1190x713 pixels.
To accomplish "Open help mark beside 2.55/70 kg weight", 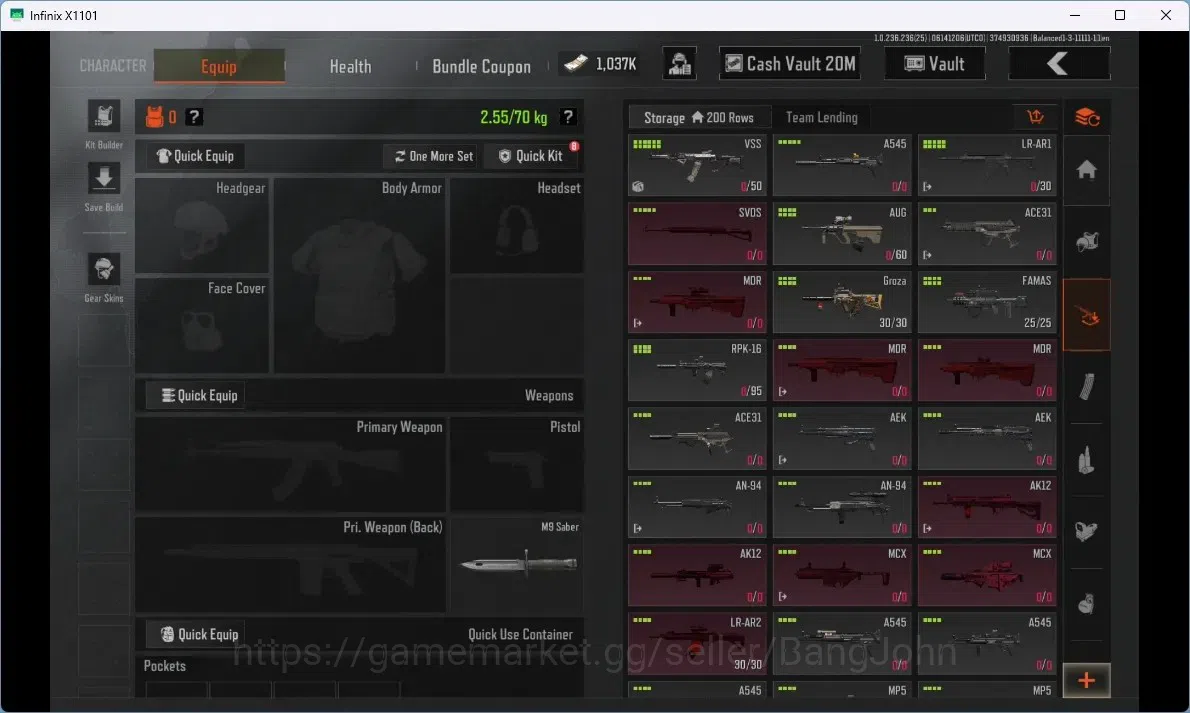I will click(x=568, y=117).
